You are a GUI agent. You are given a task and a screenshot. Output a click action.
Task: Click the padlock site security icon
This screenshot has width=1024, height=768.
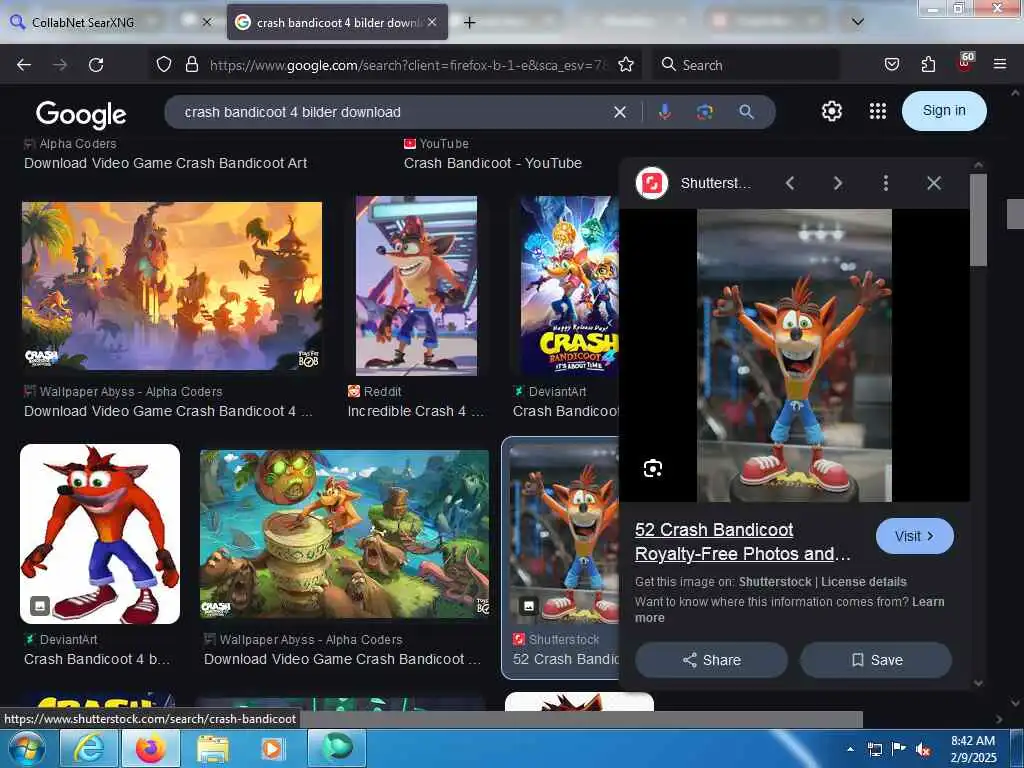point(191,64)
